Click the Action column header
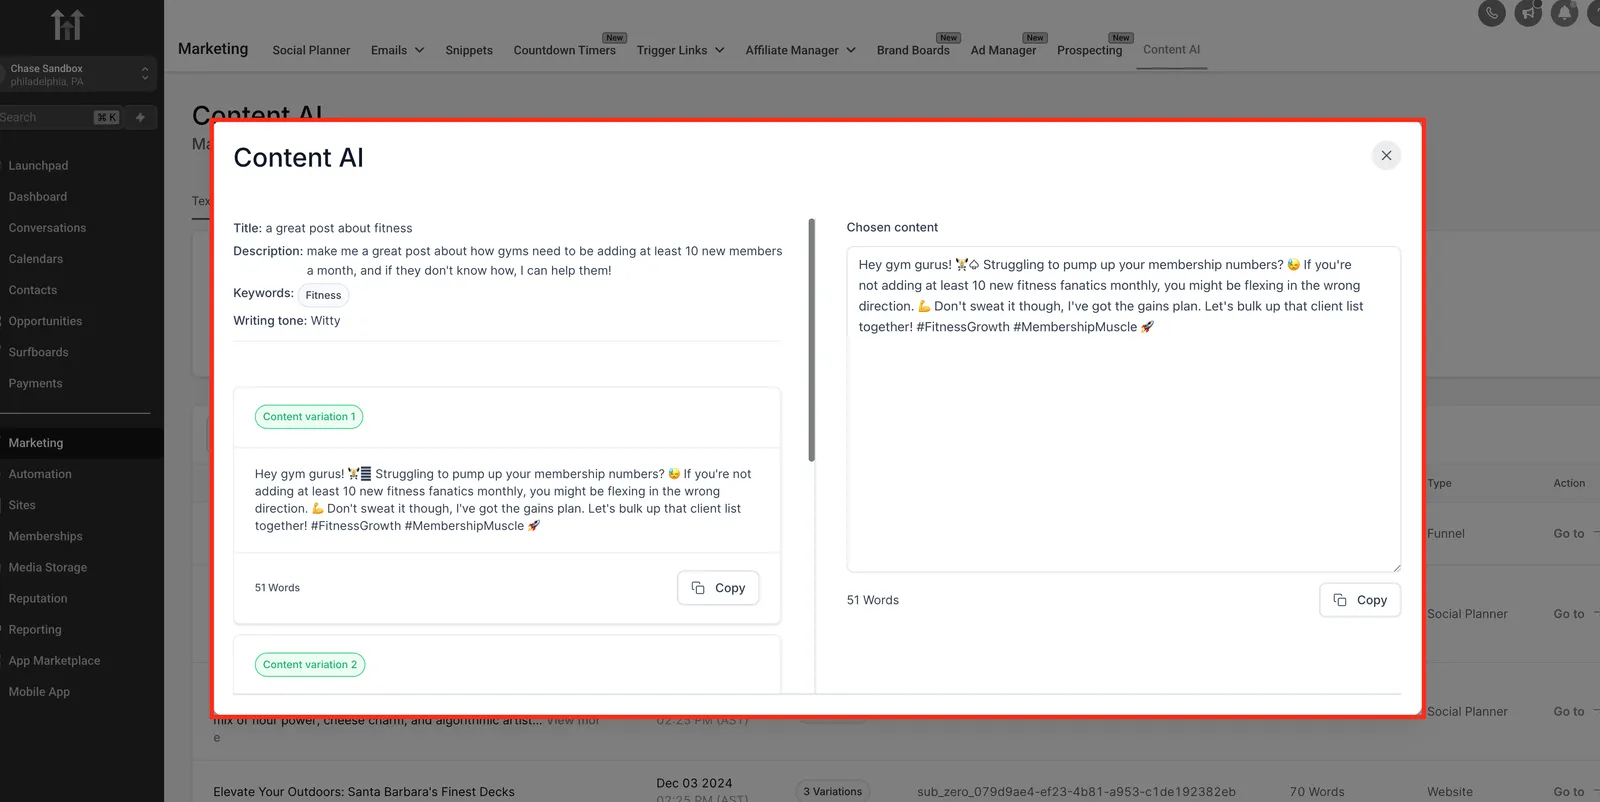This screenshot has width=1600, height=802. 1569,483
